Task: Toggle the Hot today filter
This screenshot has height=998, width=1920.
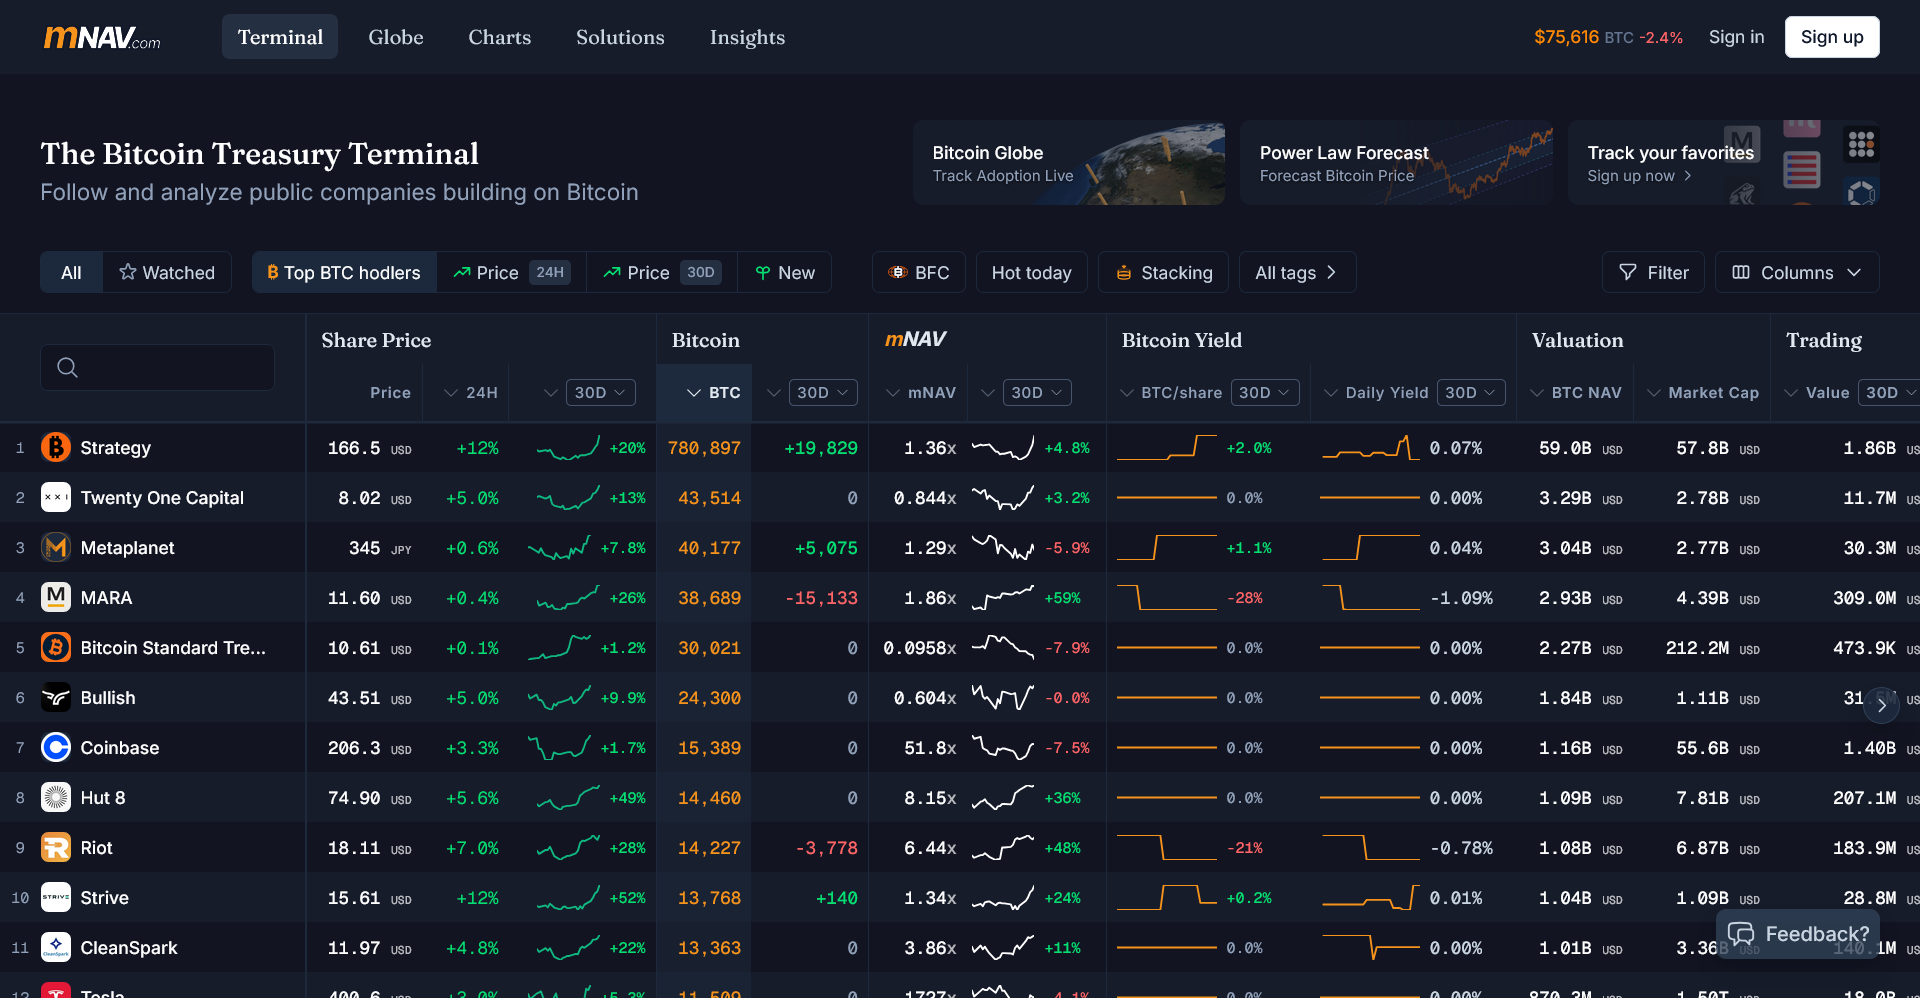Action: tap(1031, 272)
